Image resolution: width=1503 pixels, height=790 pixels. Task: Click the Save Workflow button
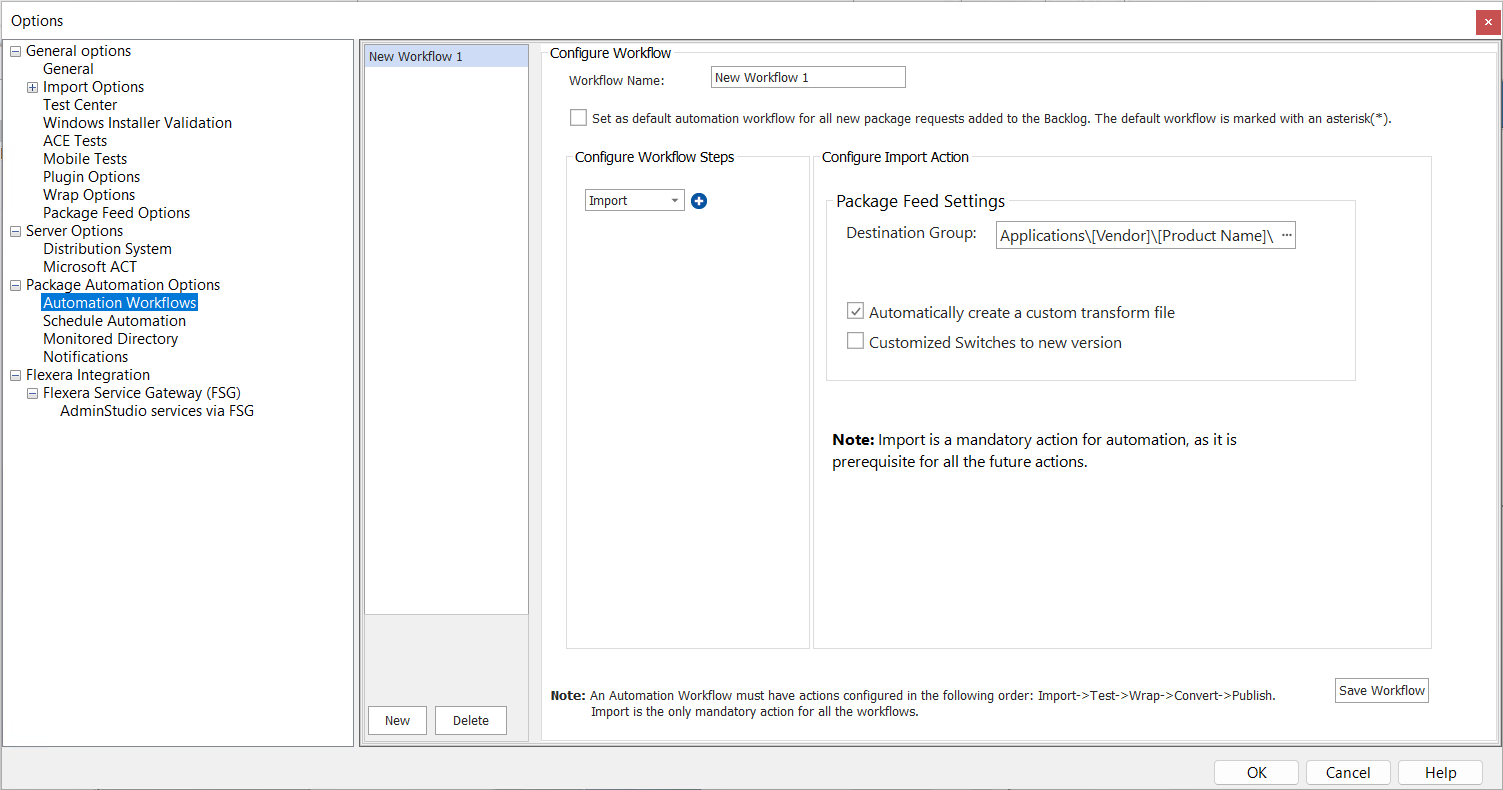click(1381, 691)
